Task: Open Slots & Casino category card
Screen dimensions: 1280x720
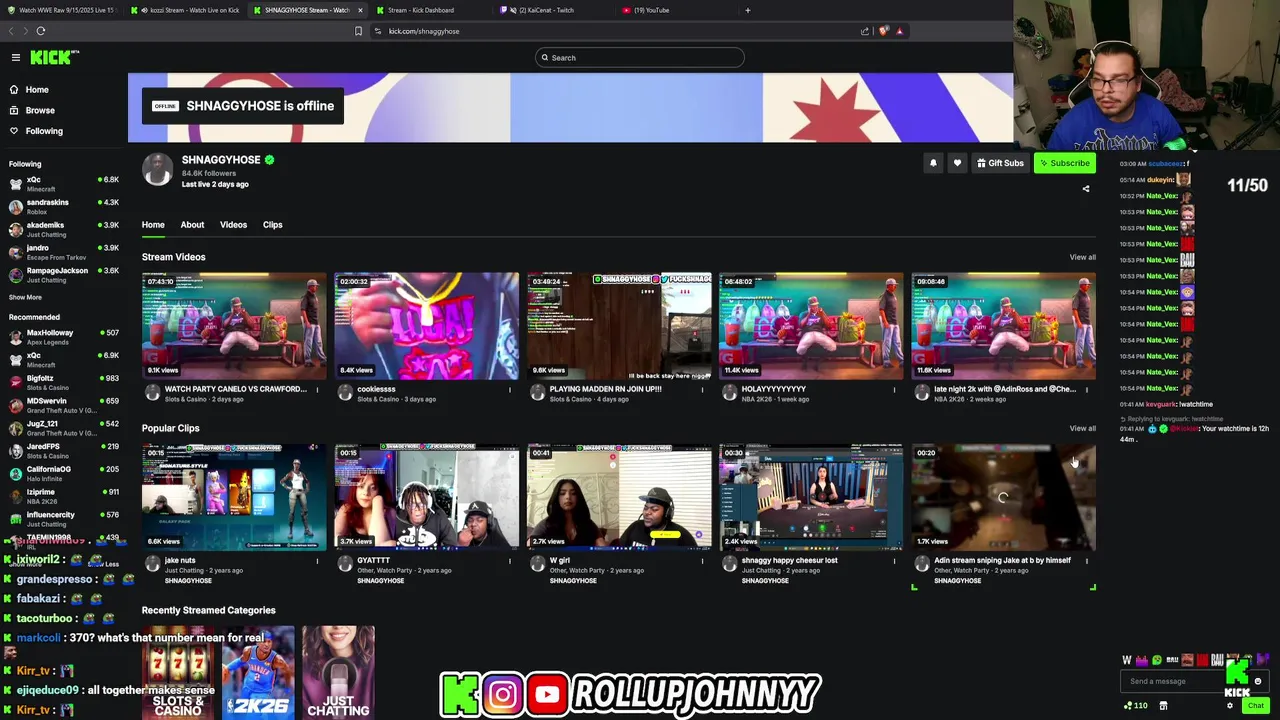Action: (178, 672)
